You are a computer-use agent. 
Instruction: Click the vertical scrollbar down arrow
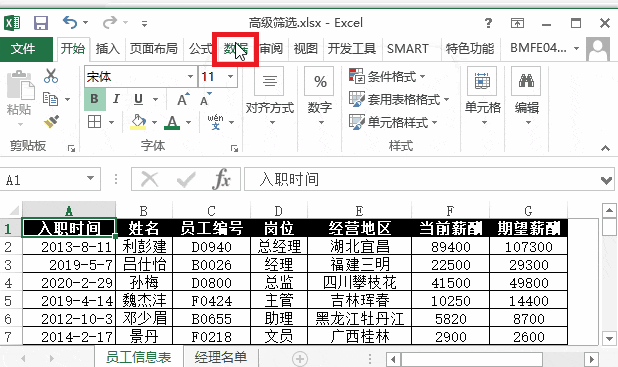coord(609,338)
